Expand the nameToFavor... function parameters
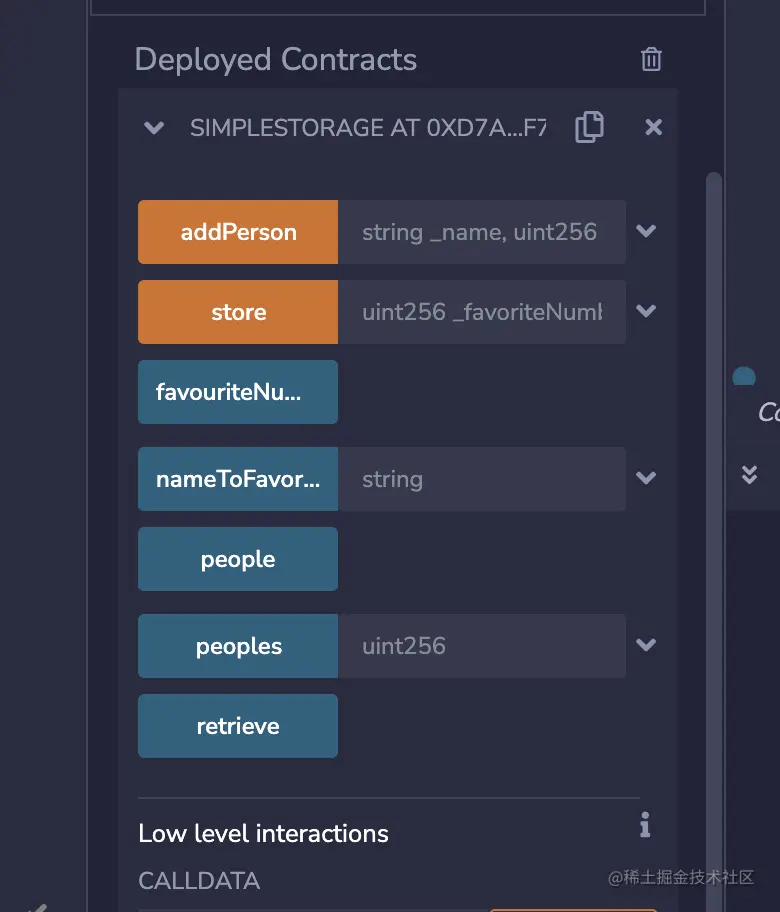Screen dimensions: 780x912 [x=646, y=478]
